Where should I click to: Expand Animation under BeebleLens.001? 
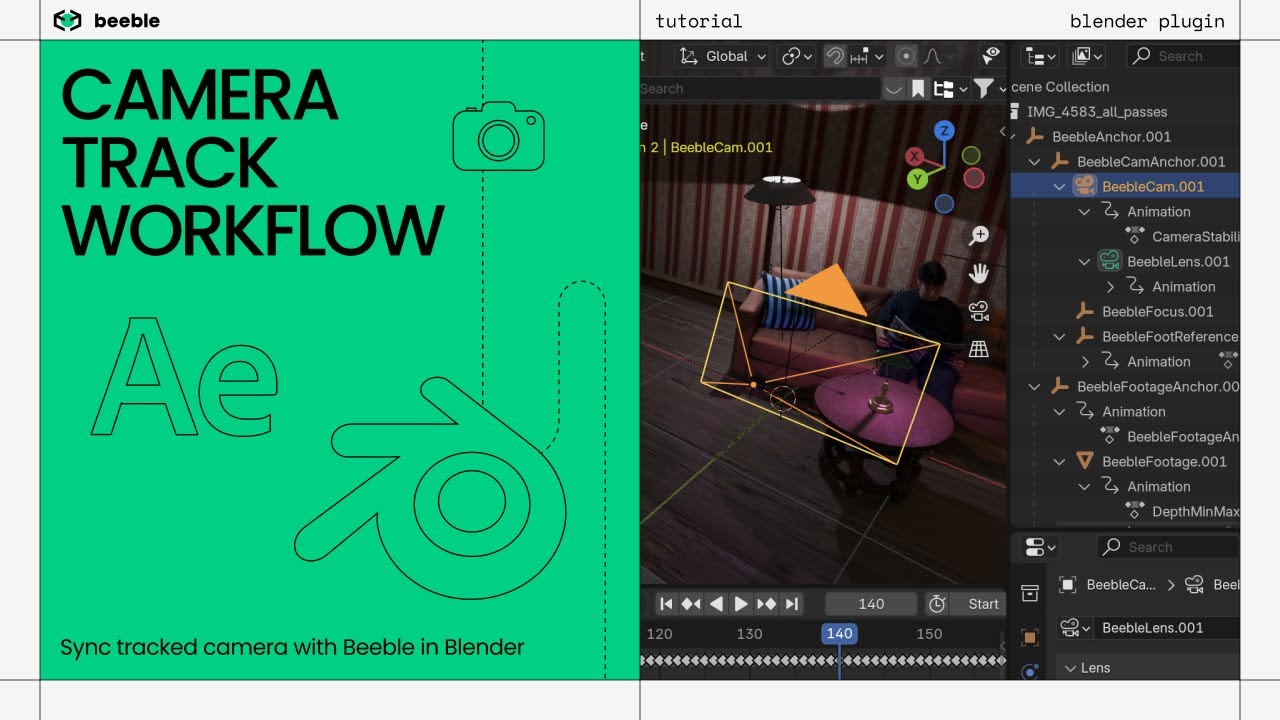click(1110, 287)
